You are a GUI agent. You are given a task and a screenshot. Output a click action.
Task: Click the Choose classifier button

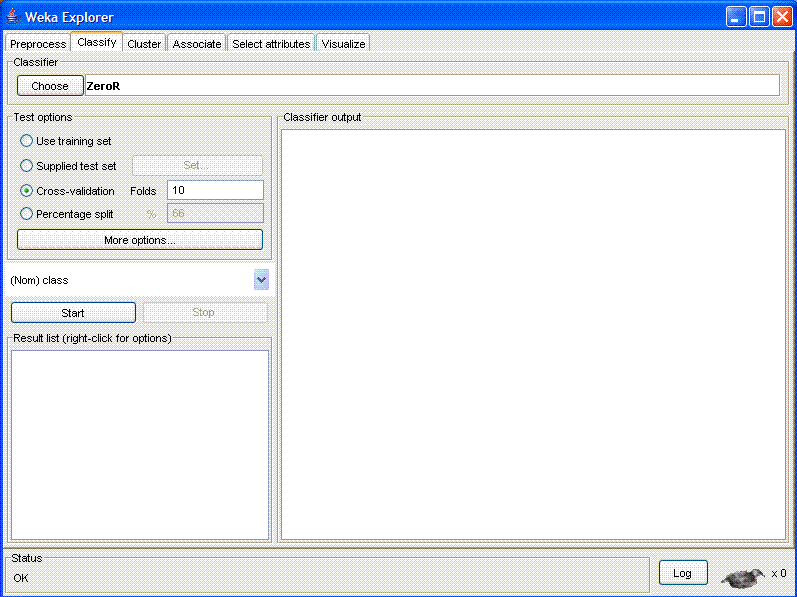pos(50,86)
